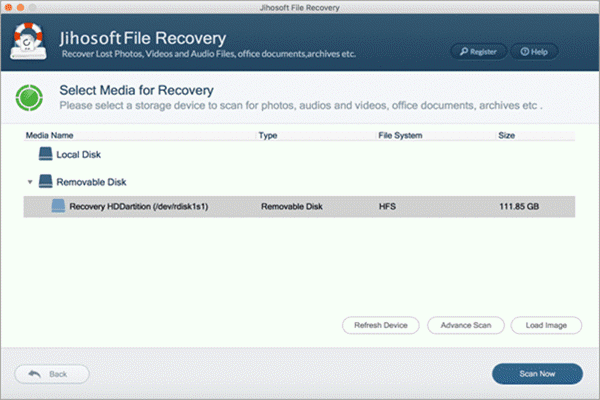The width and height of the screenshot is (600, 400).
Task: Click the 111.85 GB size value
Action: [519, 207]
